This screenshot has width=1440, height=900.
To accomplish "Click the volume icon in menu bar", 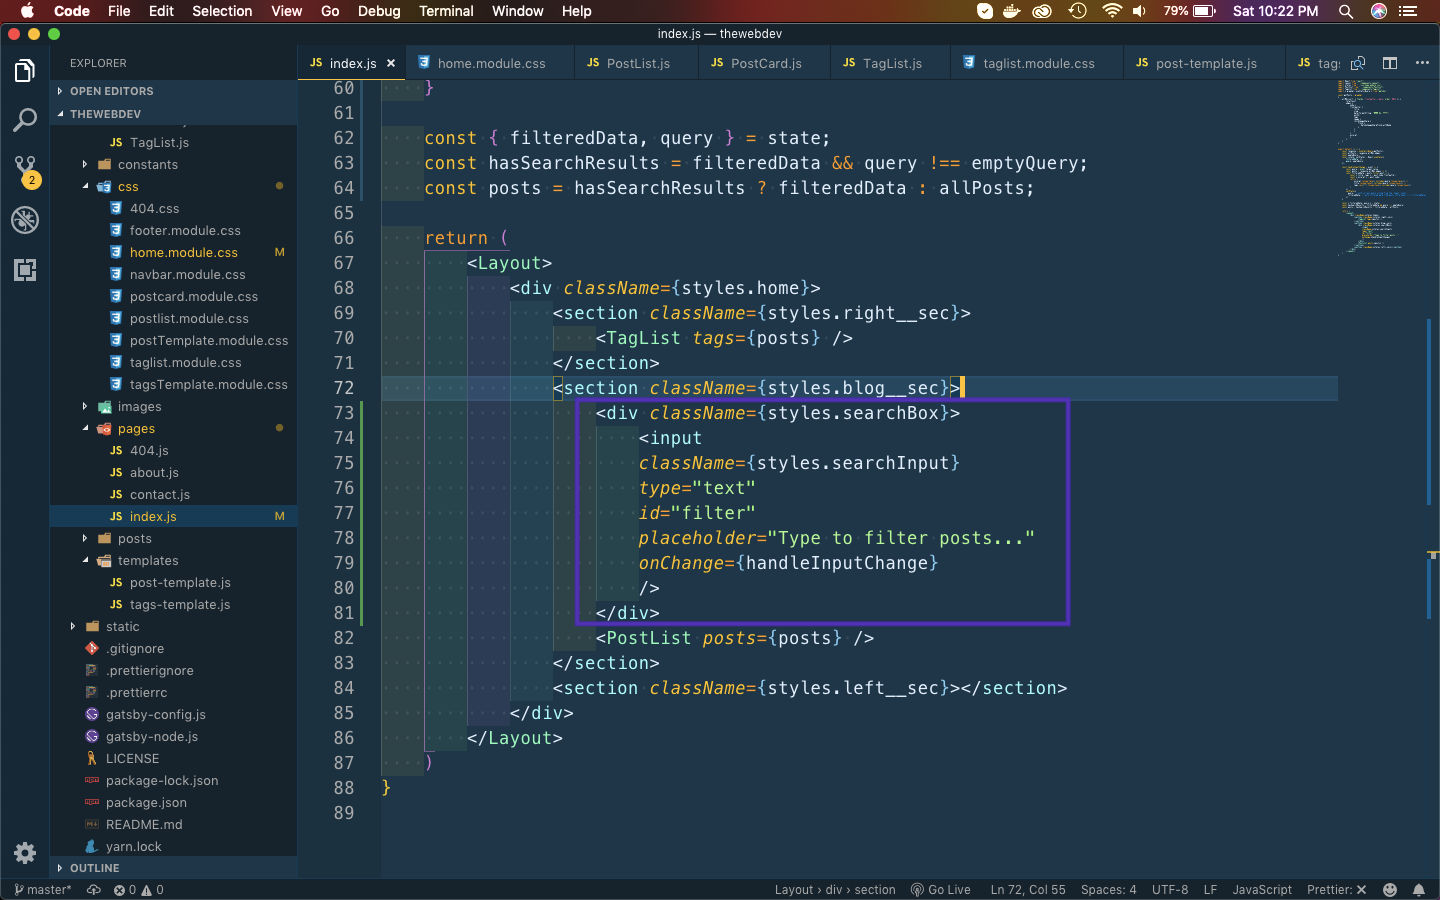I will [1140, 11].
